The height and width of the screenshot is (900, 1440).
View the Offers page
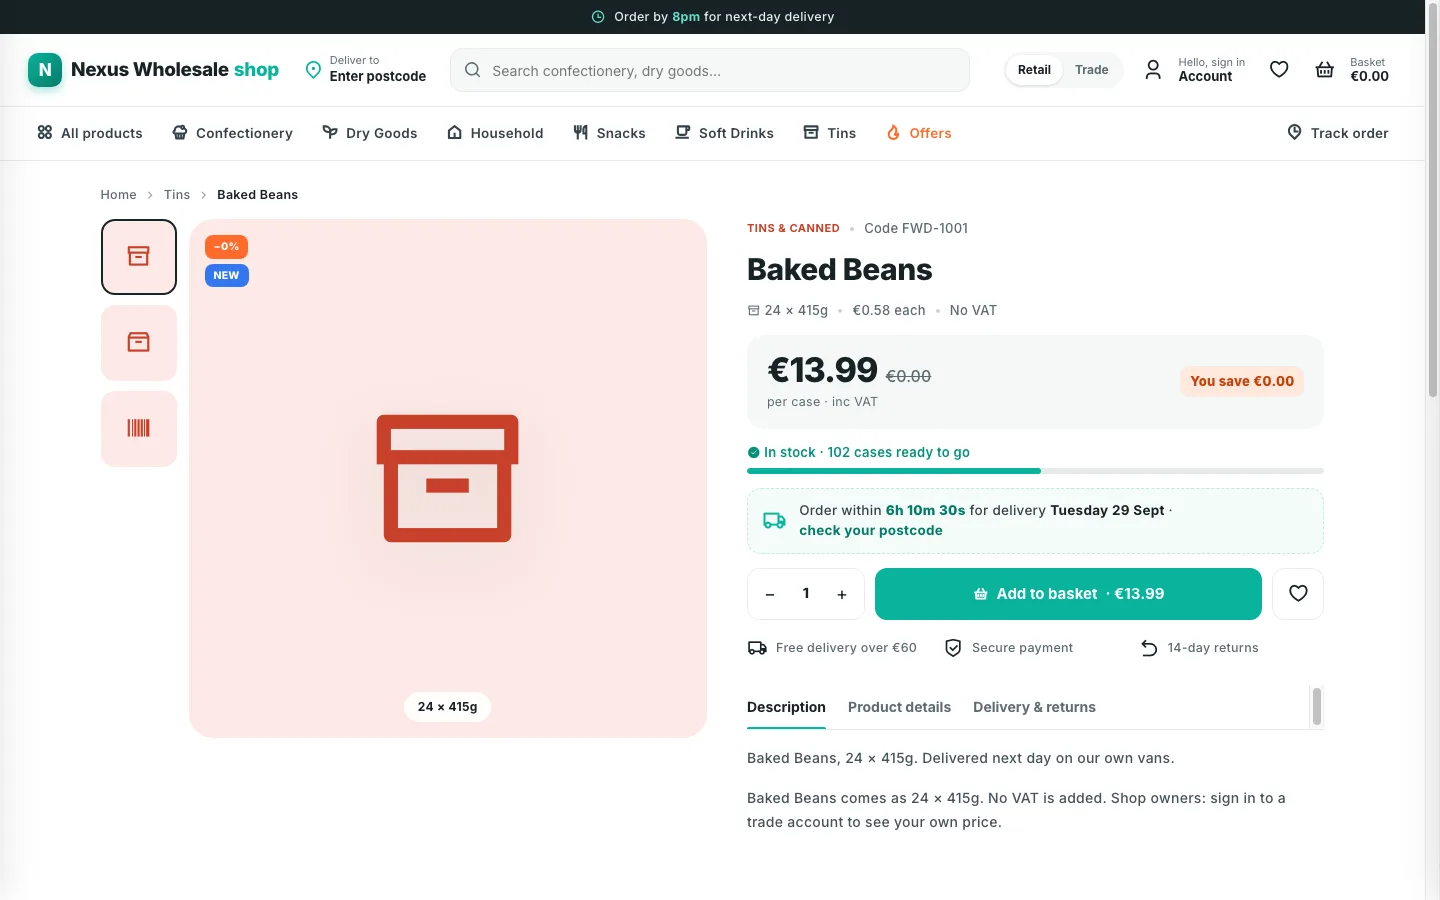(x=919, y=133)
